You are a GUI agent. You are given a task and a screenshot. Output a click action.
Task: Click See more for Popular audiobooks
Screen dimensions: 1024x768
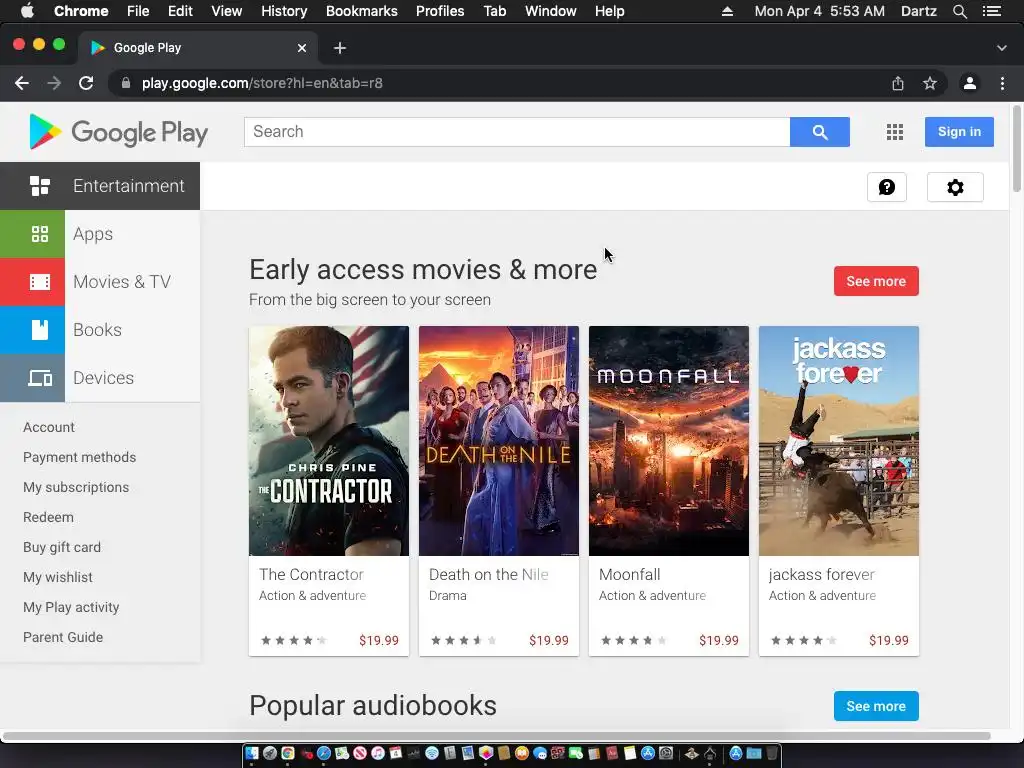[876, 706]
